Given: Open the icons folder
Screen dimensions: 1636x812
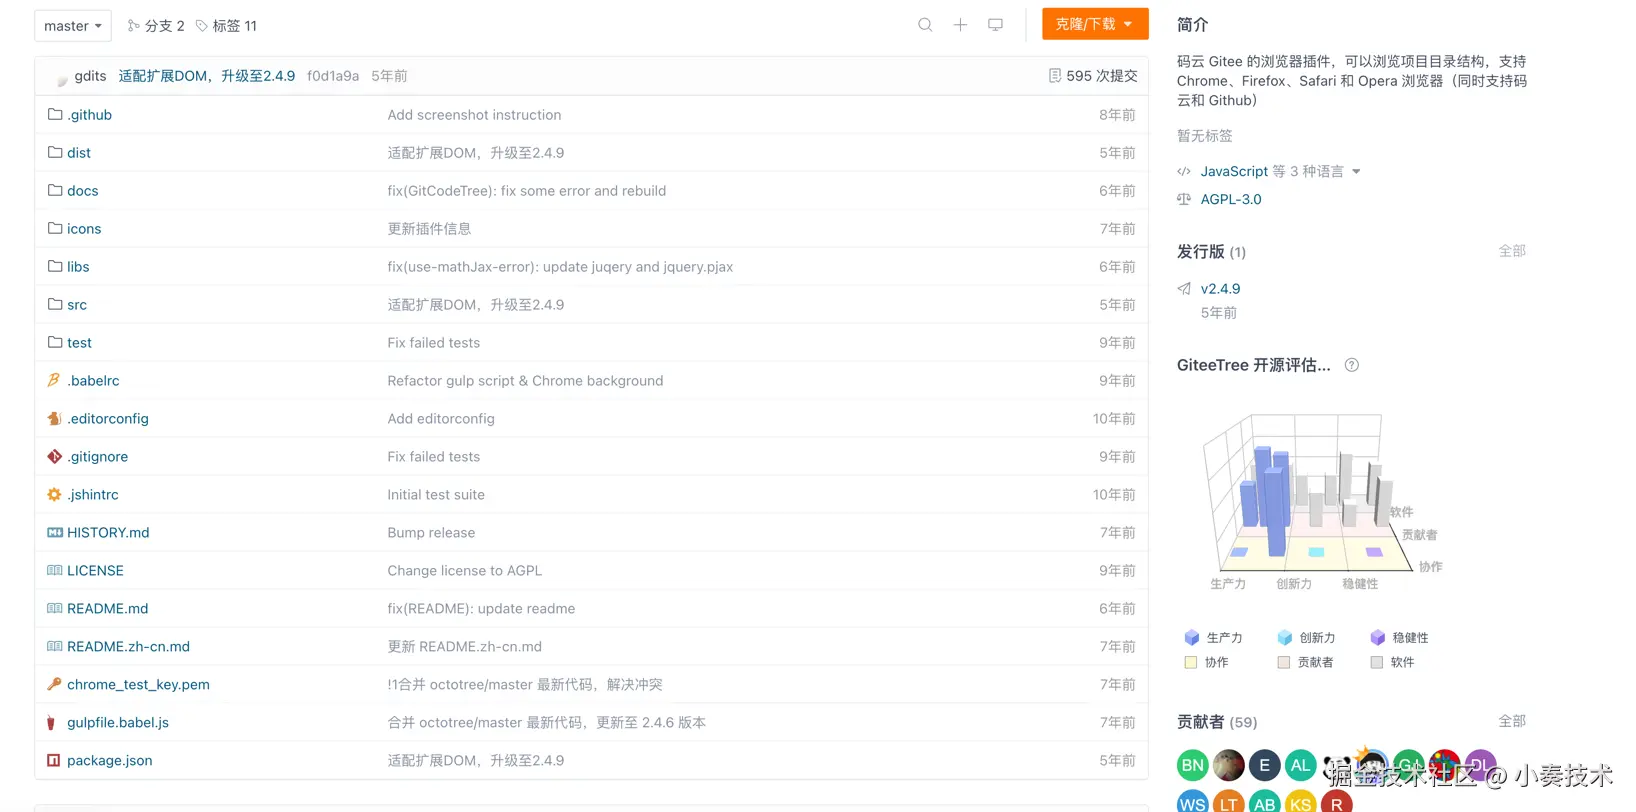Looking at the screenshot, I should click(x=84, y=229).
